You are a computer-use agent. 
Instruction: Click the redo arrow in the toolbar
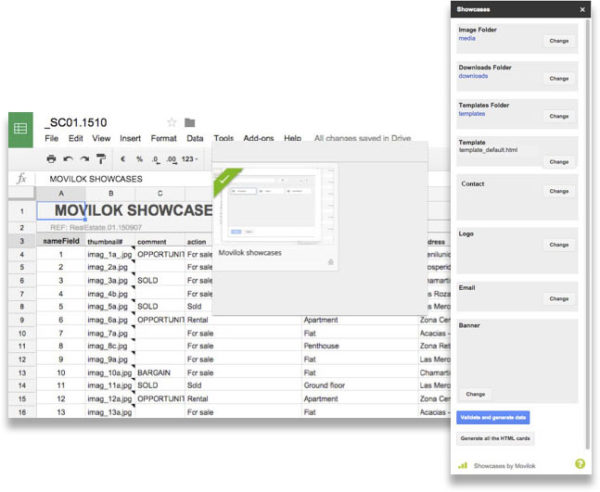(x=85, y=159)
